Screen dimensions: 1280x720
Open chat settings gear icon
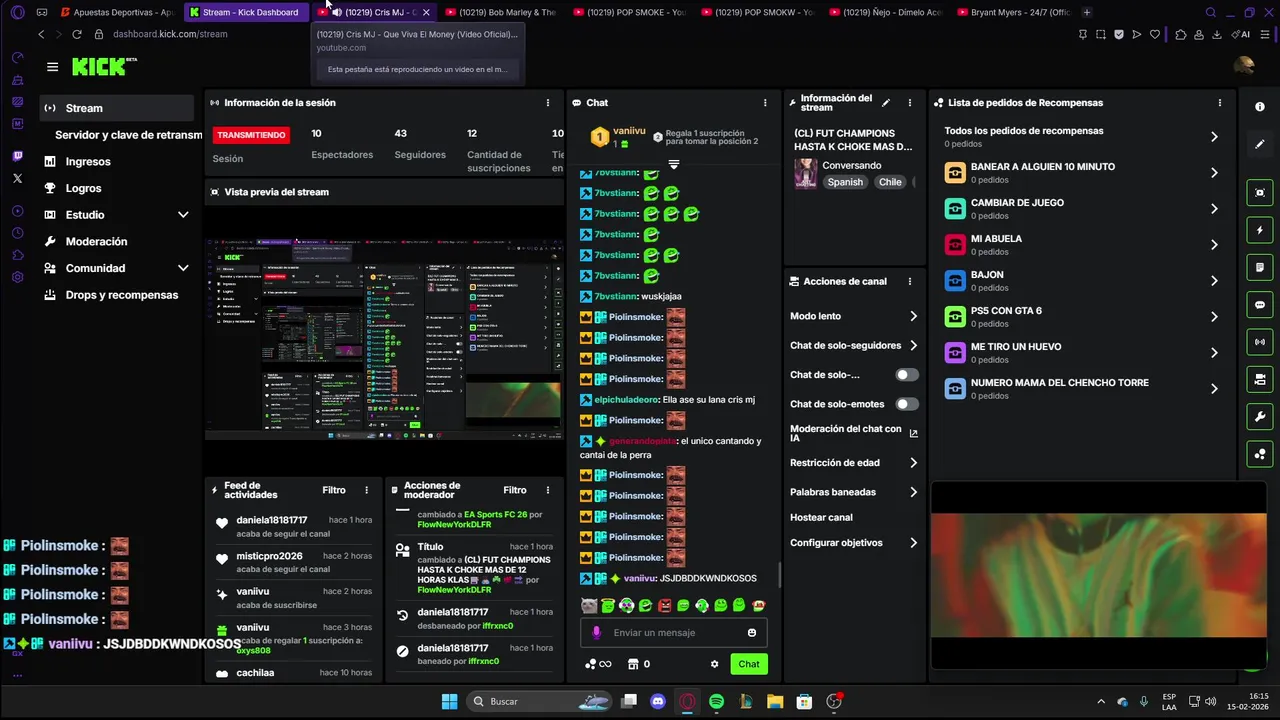point(714,664)
